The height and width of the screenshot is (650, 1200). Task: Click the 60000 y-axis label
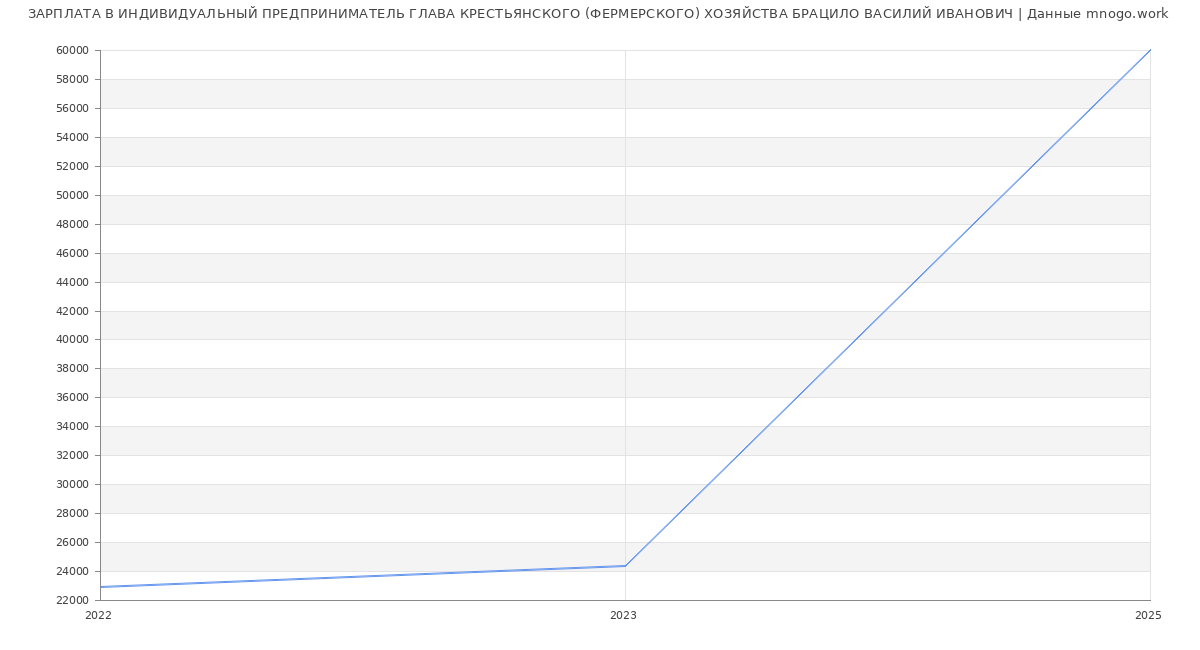72,51
